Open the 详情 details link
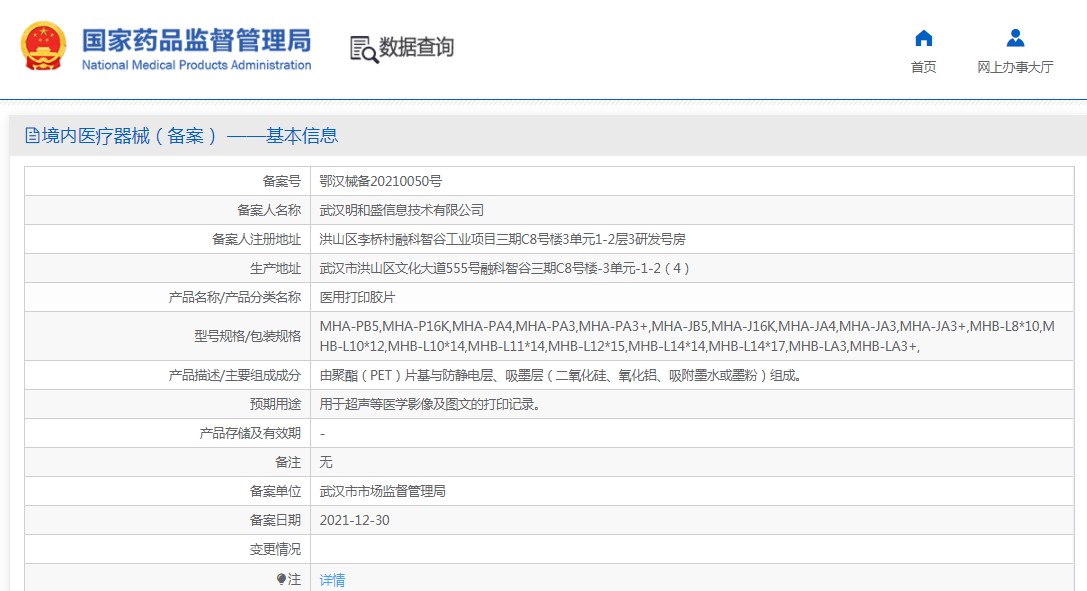This screenshot has width=1087, height=591. coord(332,580)
